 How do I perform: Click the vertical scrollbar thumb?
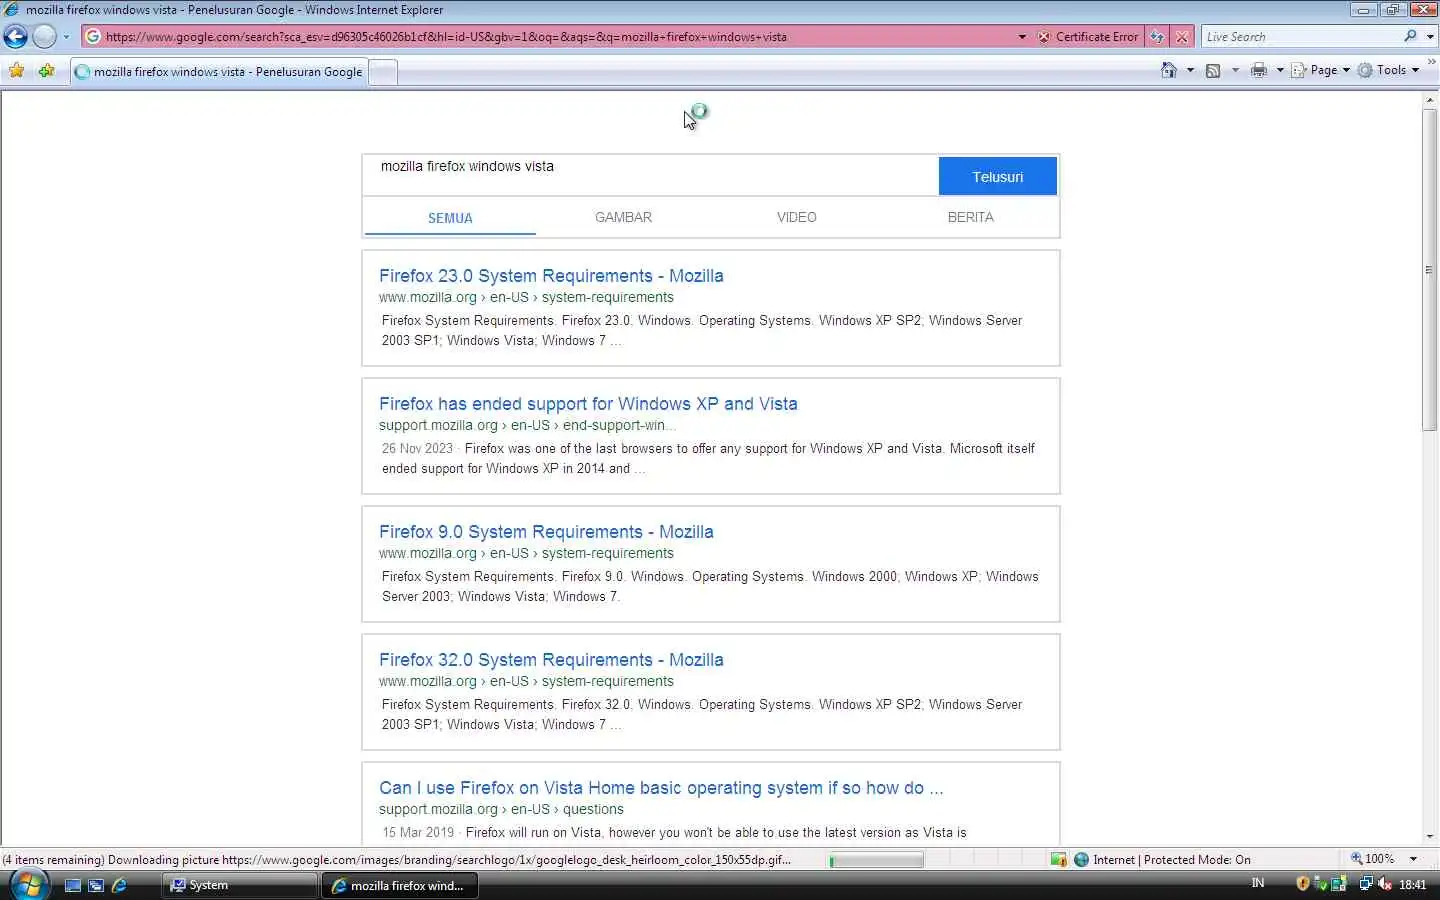1429,270
